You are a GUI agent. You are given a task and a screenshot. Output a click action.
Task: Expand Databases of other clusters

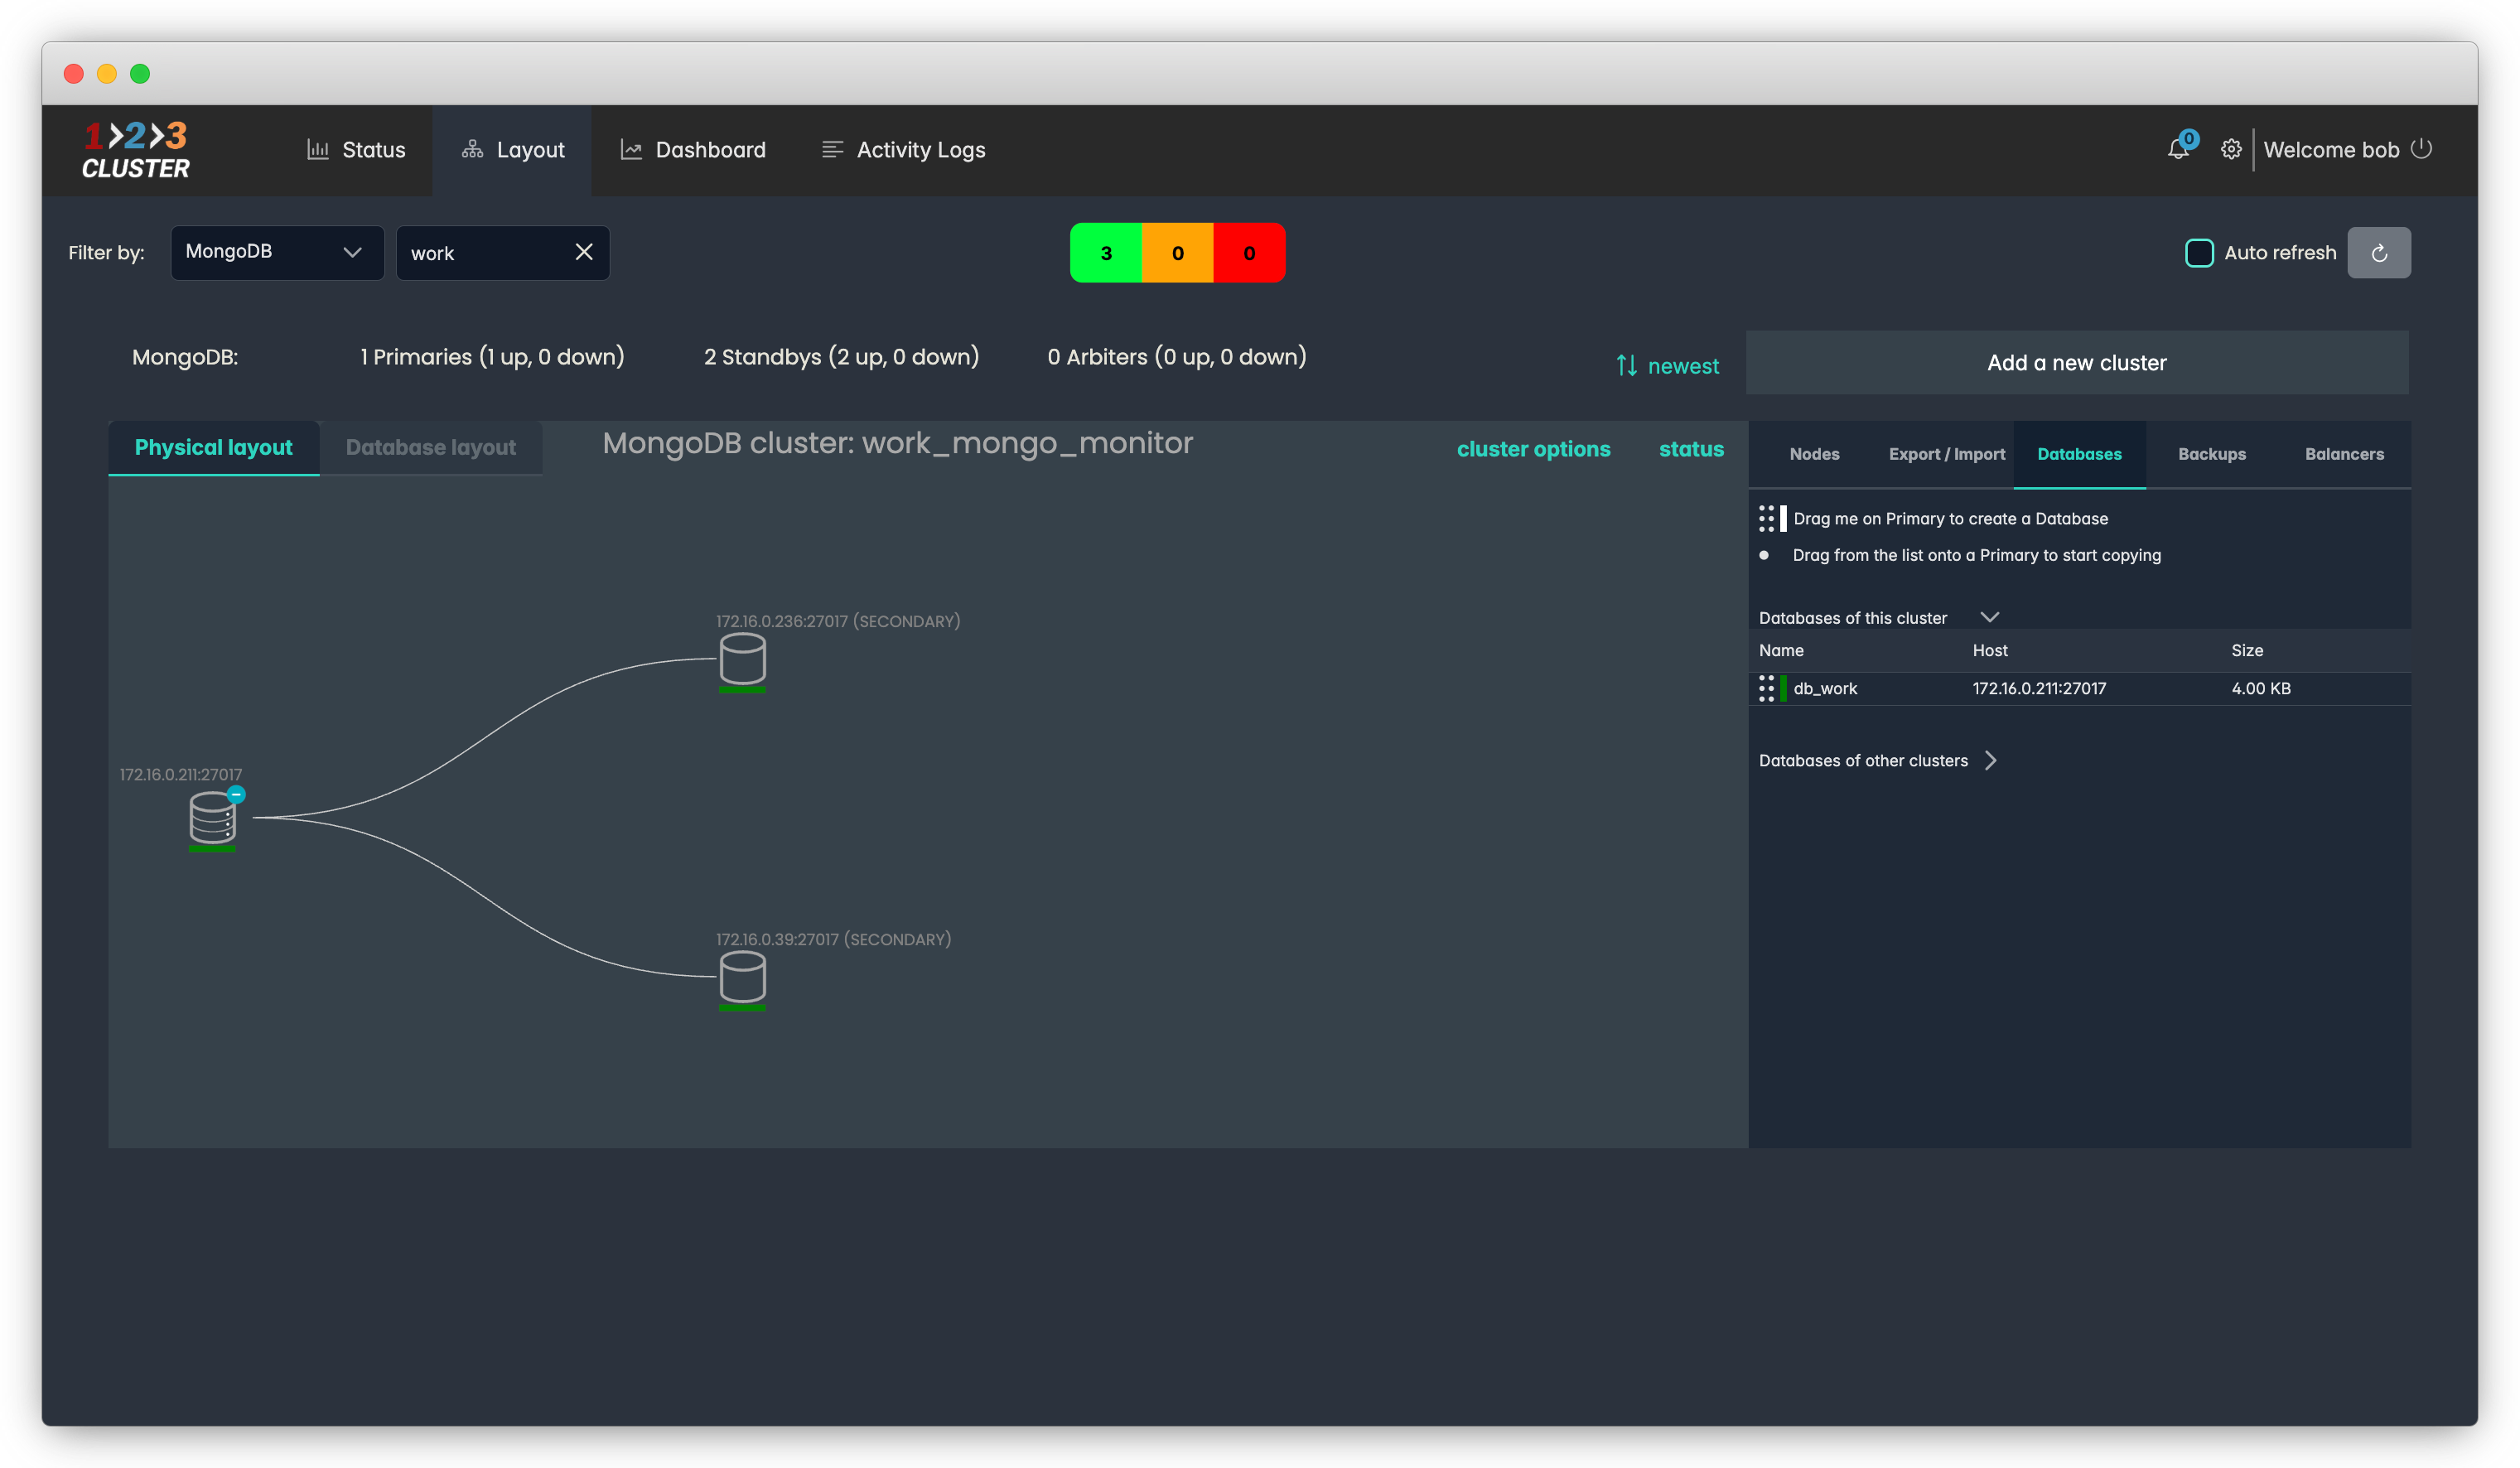click(1990, 760)
